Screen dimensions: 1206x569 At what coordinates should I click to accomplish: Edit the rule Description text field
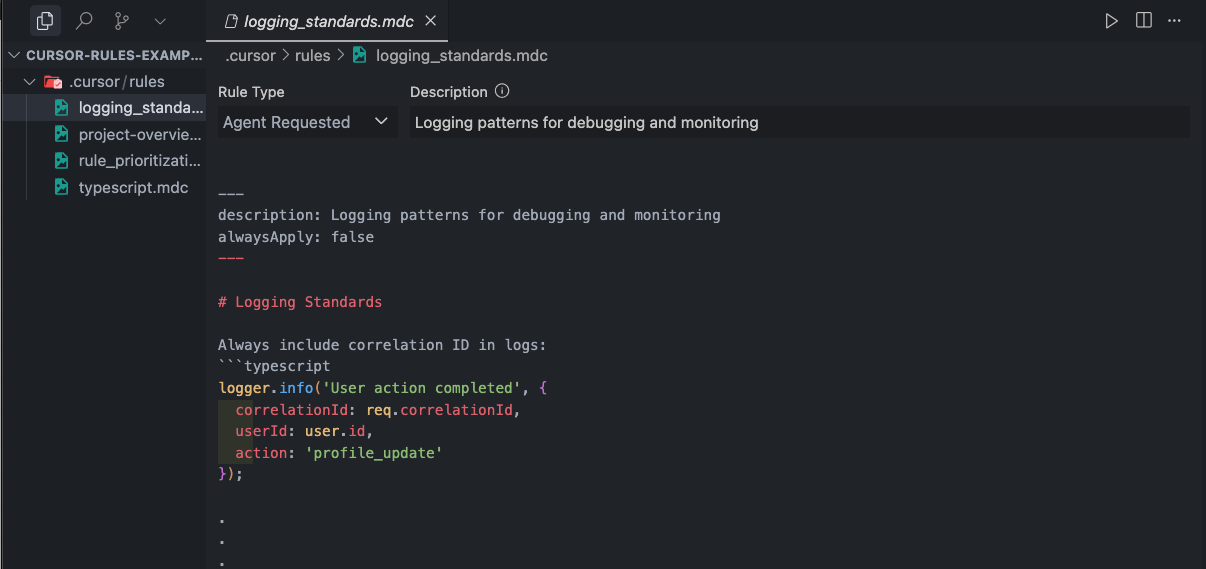click(x=798, y=122)
